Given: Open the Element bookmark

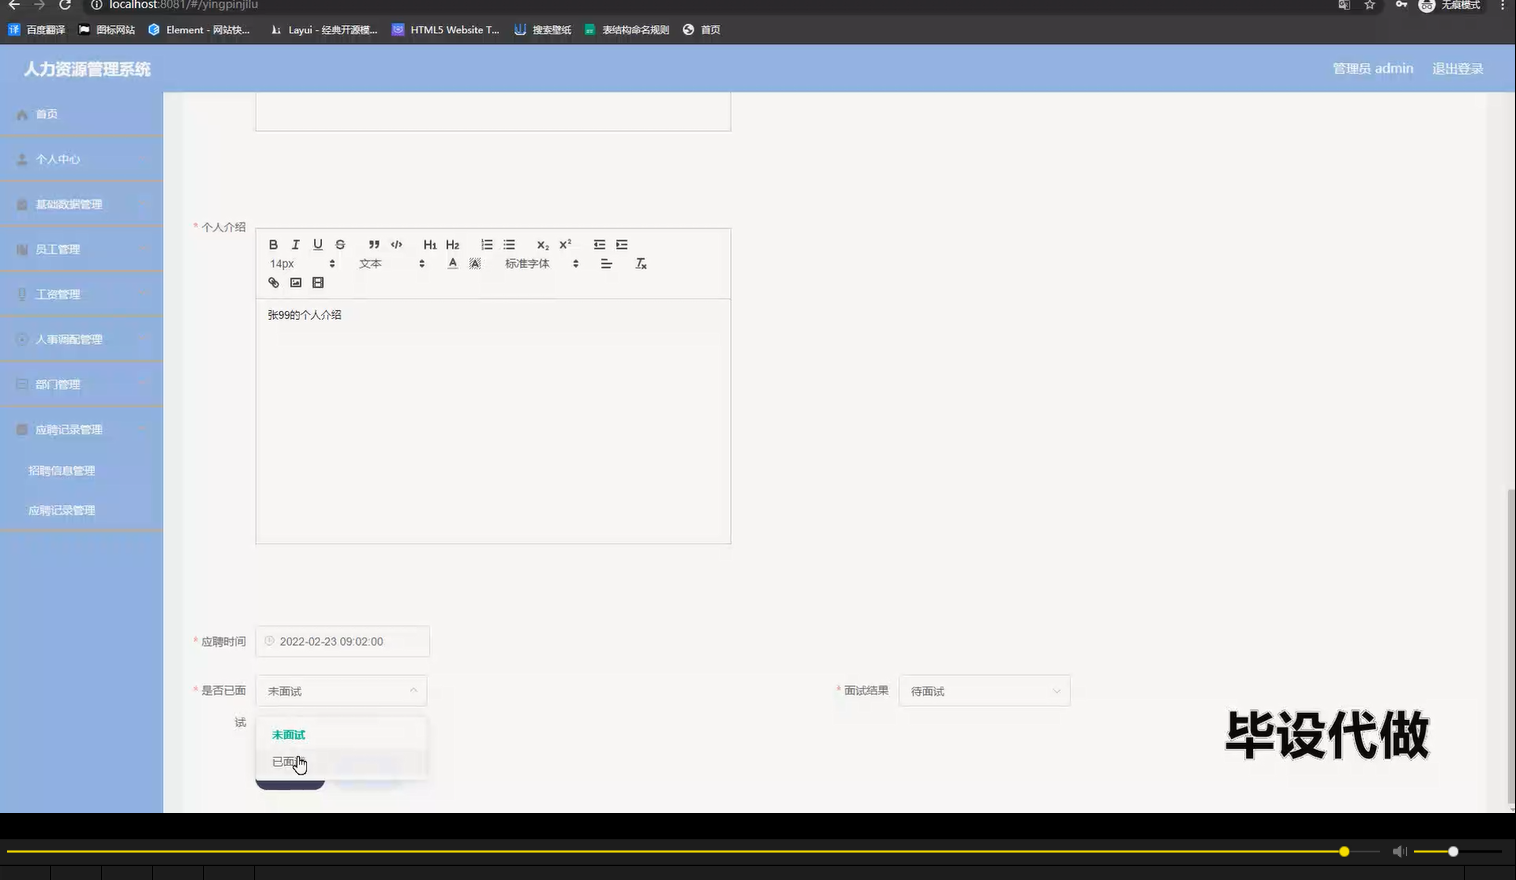Looking at the screenshot, I should [x=199, y=30].
